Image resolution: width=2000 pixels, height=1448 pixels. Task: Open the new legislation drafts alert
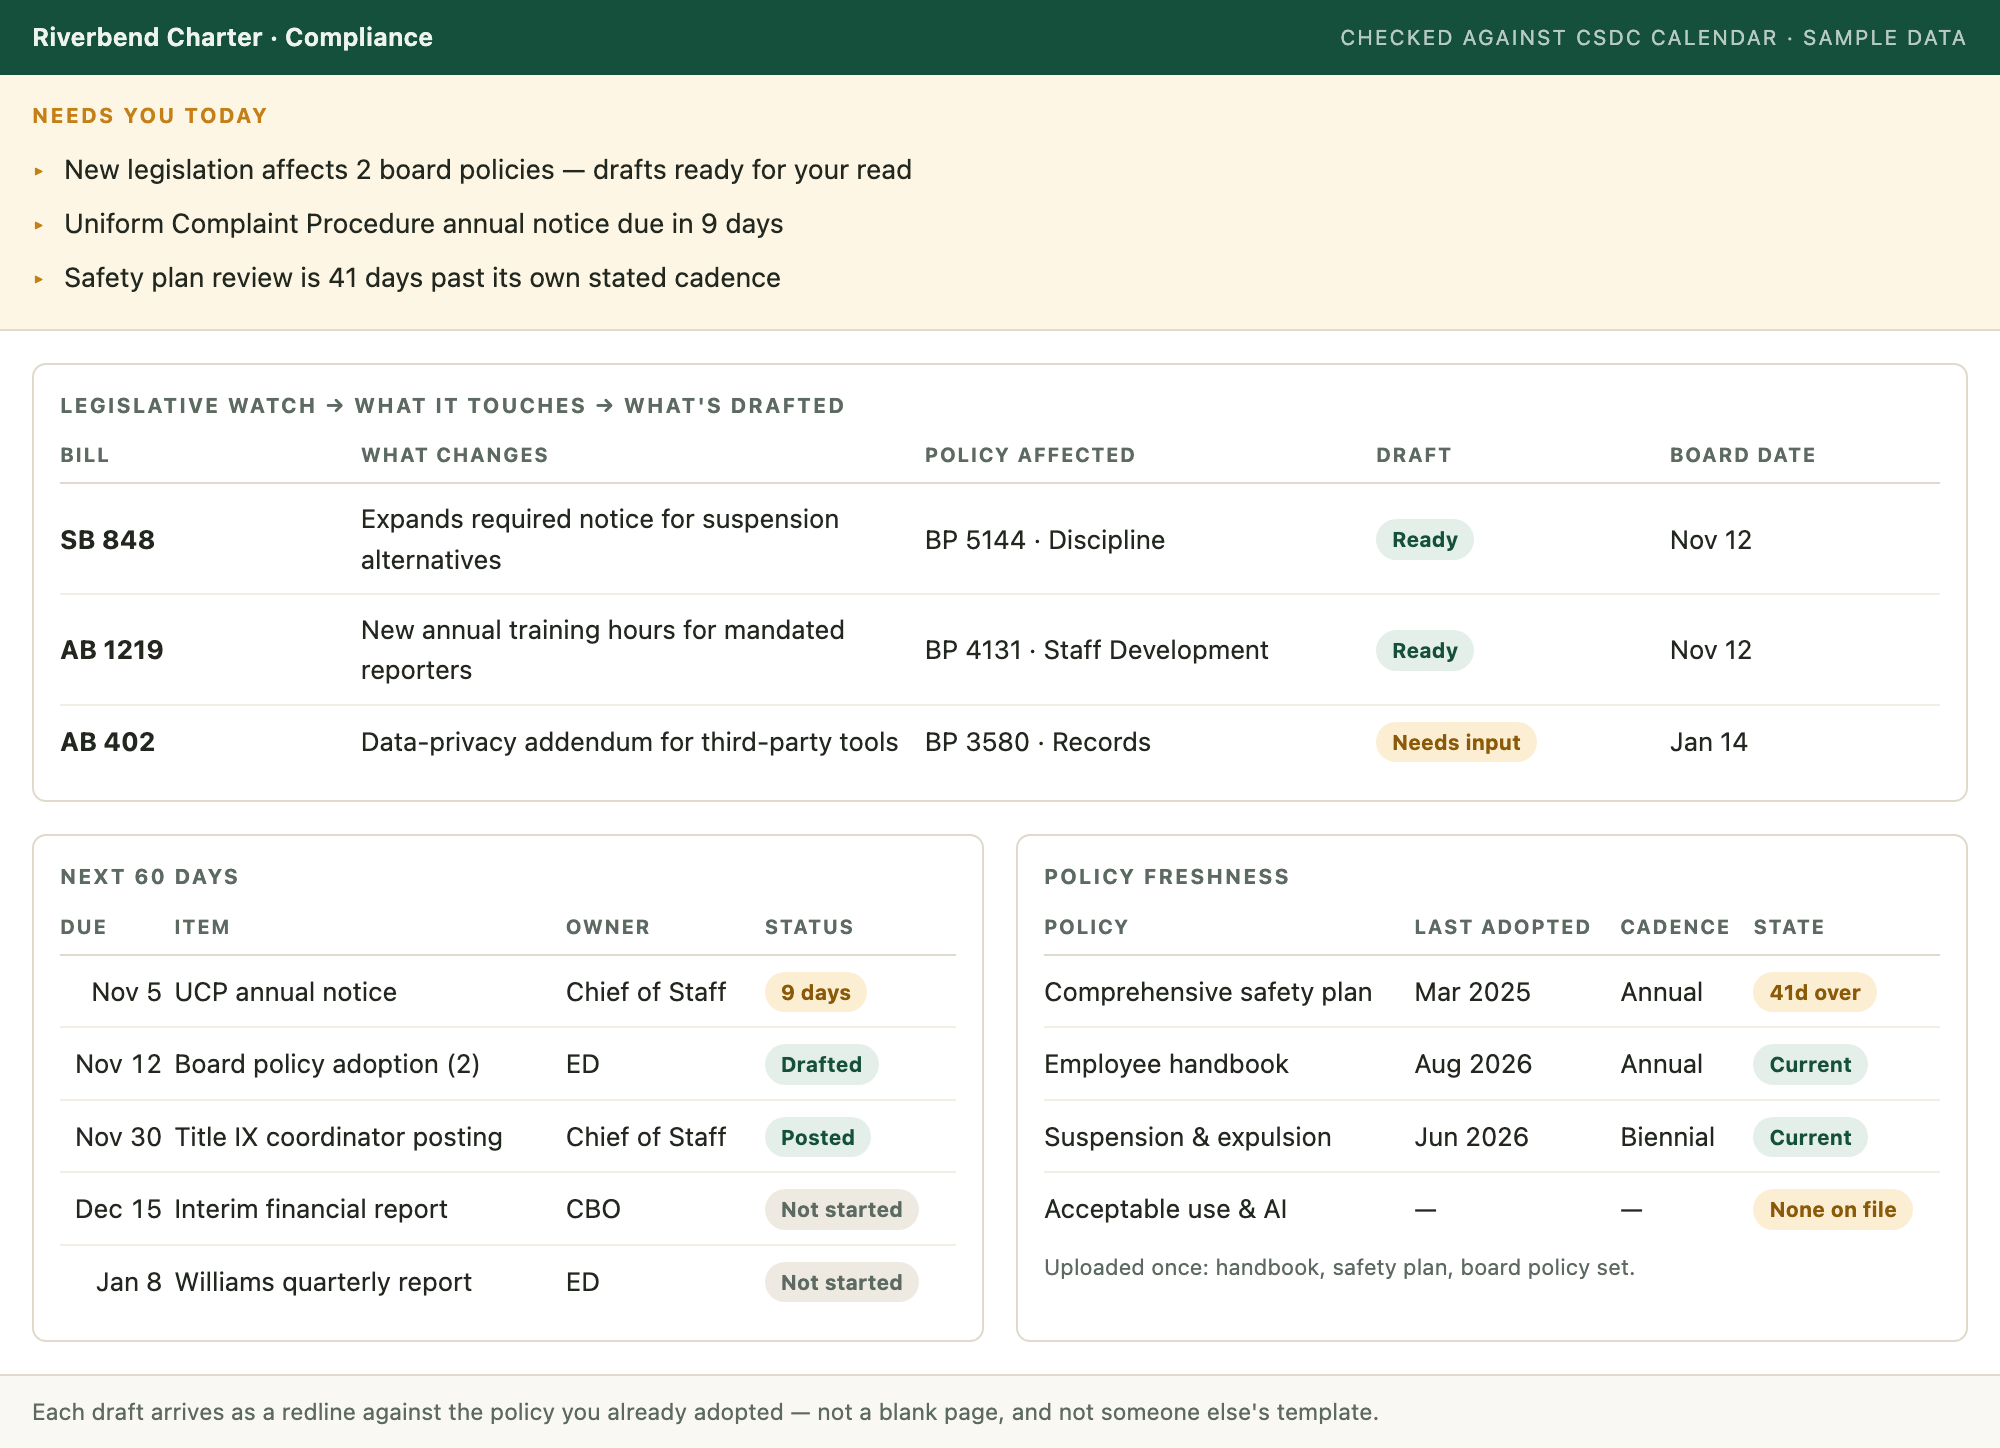pos(488,170)
